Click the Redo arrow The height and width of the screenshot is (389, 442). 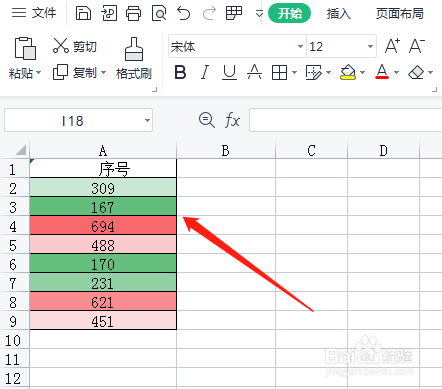[209, 14]
